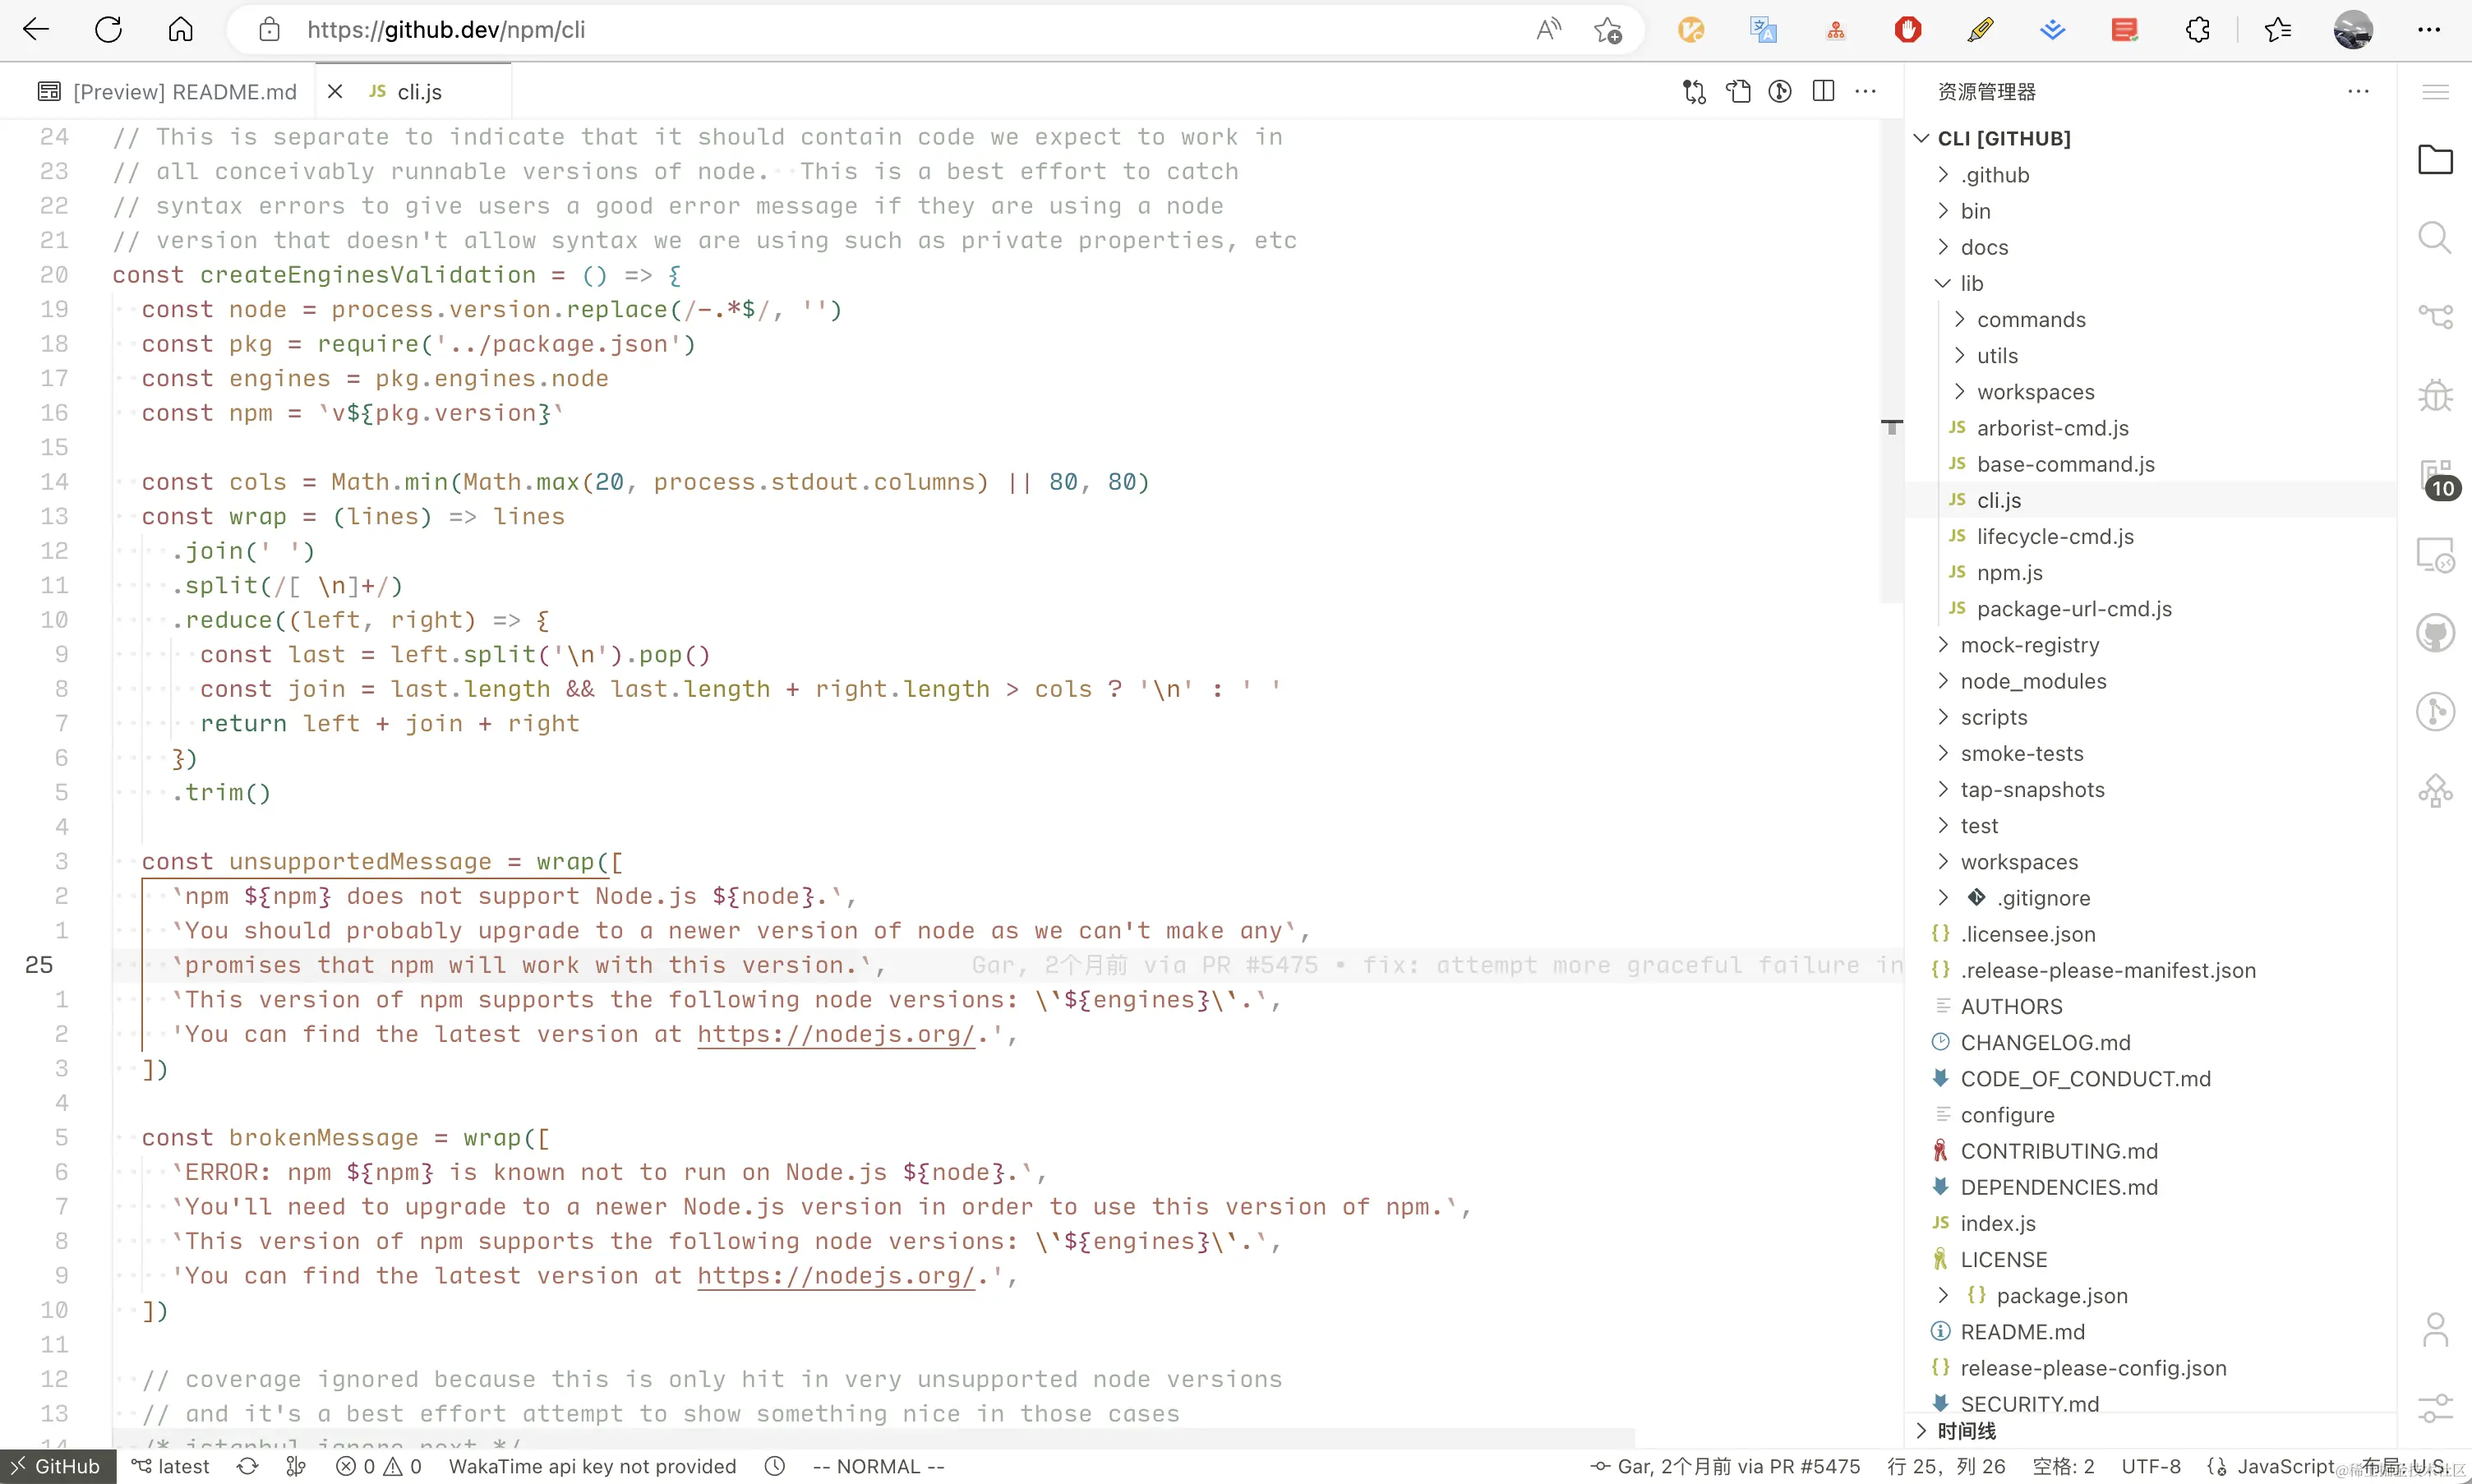Open Run and Debug view

(x=2434, y=396)
